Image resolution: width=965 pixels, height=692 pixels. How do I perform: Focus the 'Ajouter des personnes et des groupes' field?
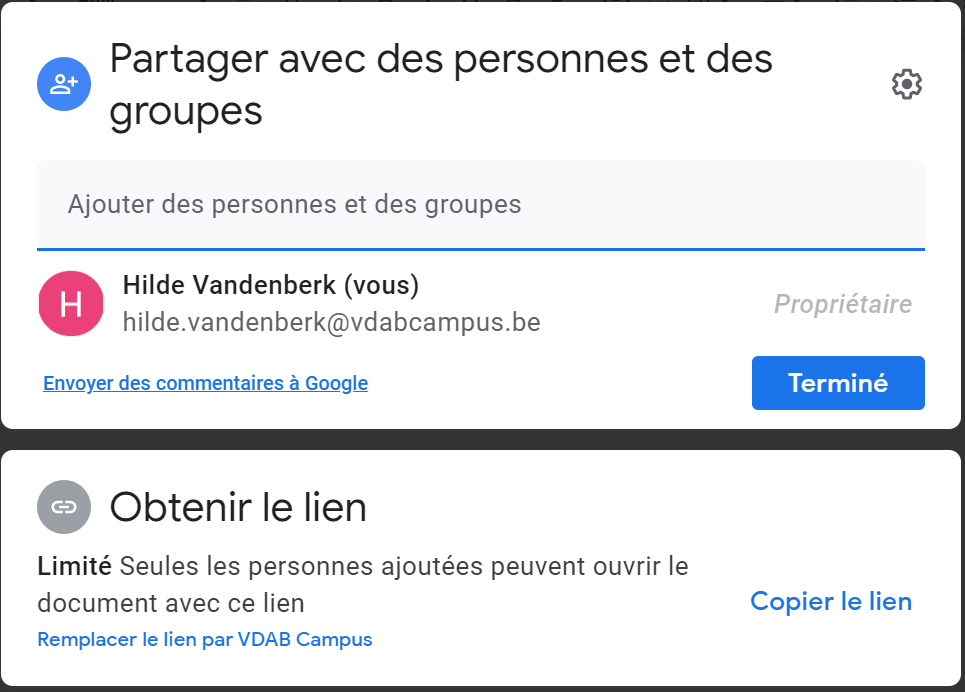pyautogui.click(x=481, y=204)
